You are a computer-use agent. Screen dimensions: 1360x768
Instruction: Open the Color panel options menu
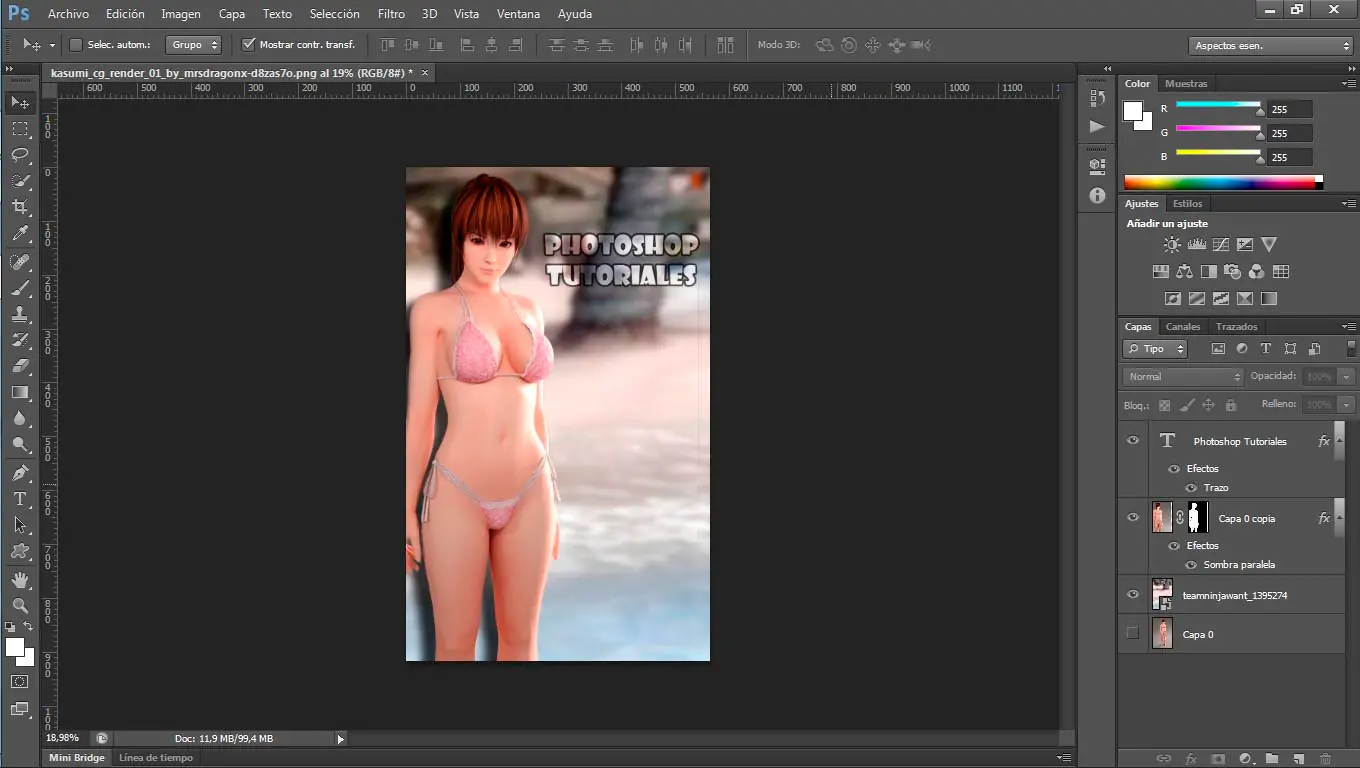[1349, 84]
